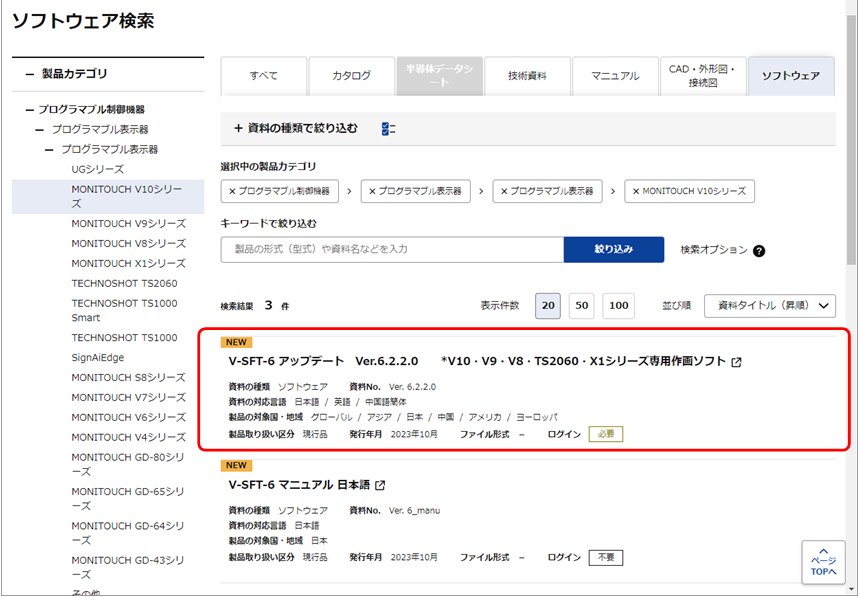
Task: Open external link icon for V-SFT-6 アップデート
Action: [x=737, y=362]
